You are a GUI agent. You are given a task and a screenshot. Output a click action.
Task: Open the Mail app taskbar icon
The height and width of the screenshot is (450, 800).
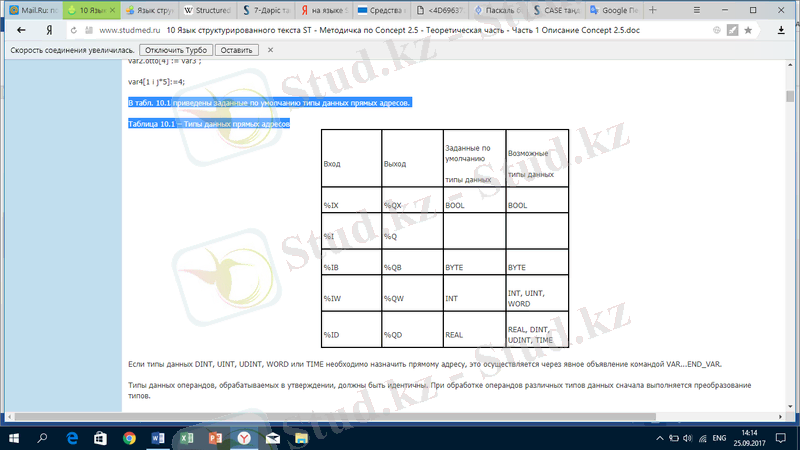click(x=272, y=438)
